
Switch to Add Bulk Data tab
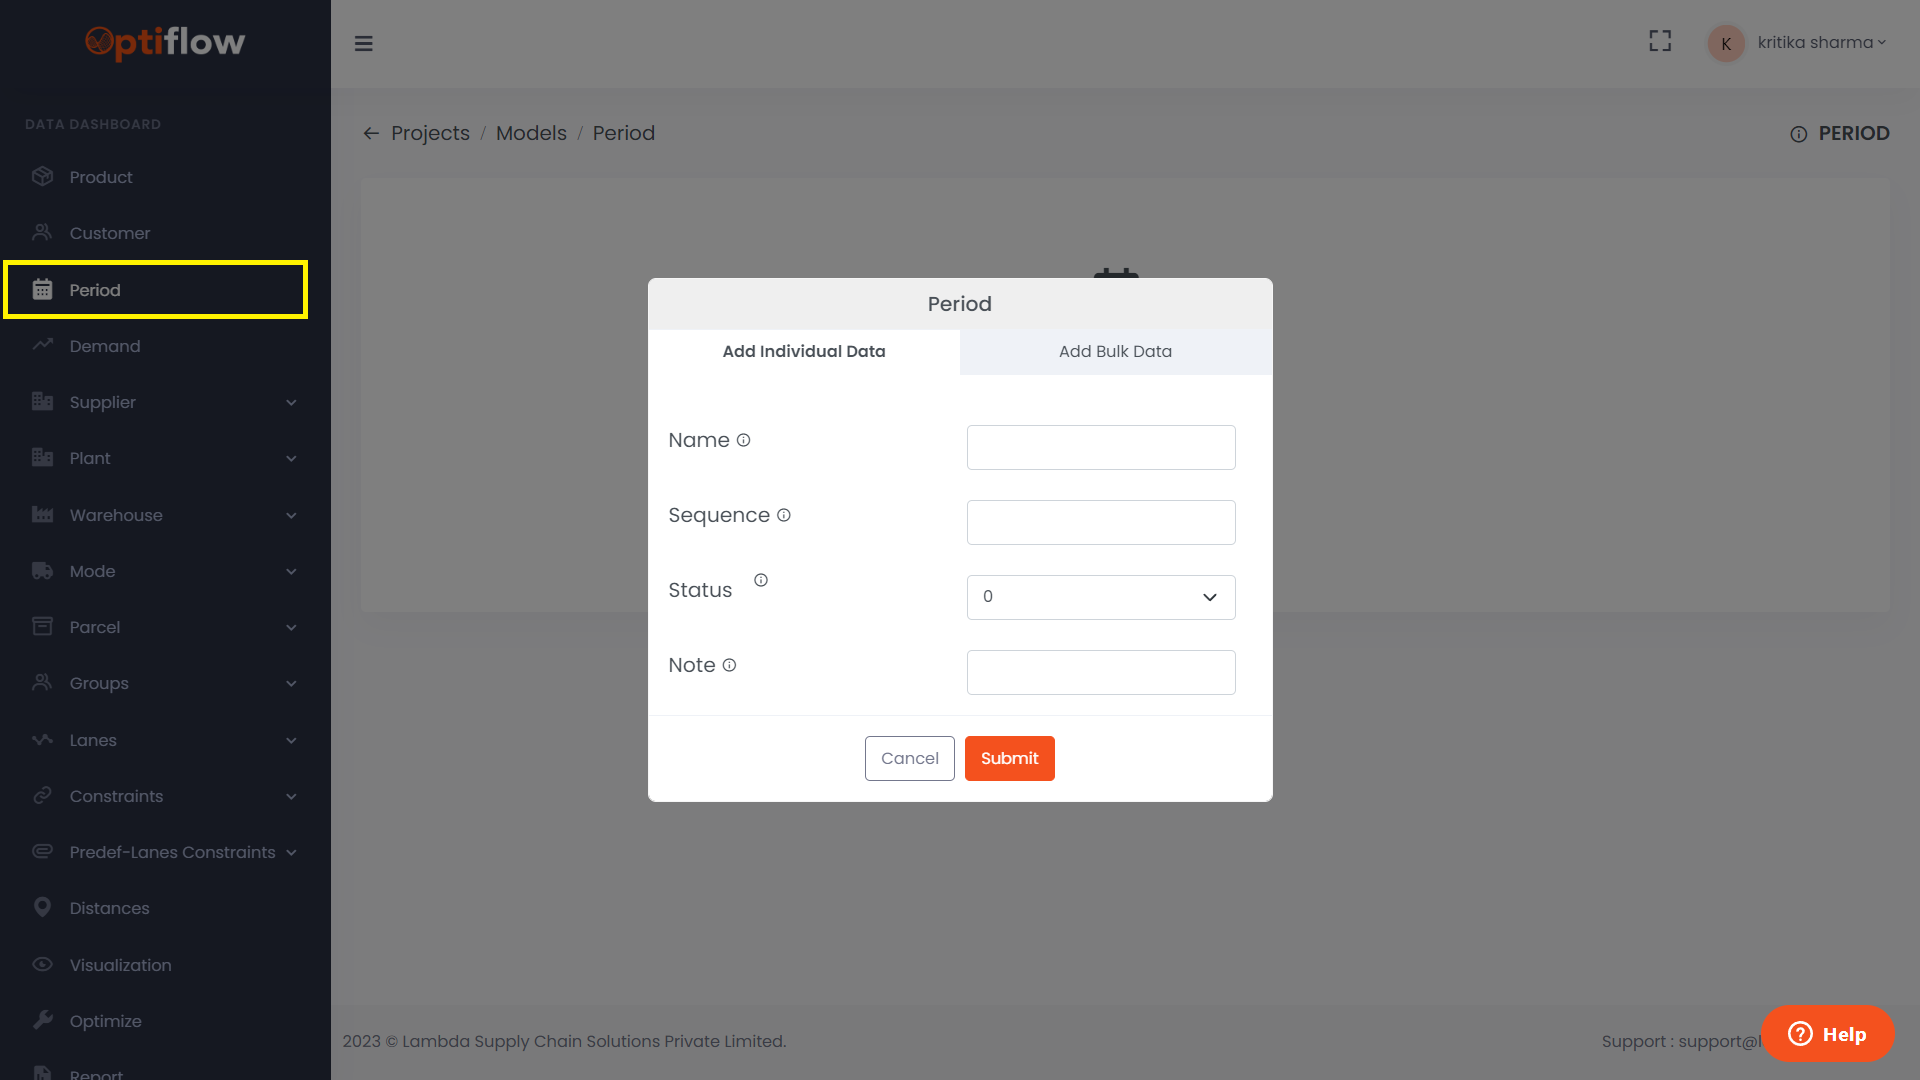[x=1115, y=352]
